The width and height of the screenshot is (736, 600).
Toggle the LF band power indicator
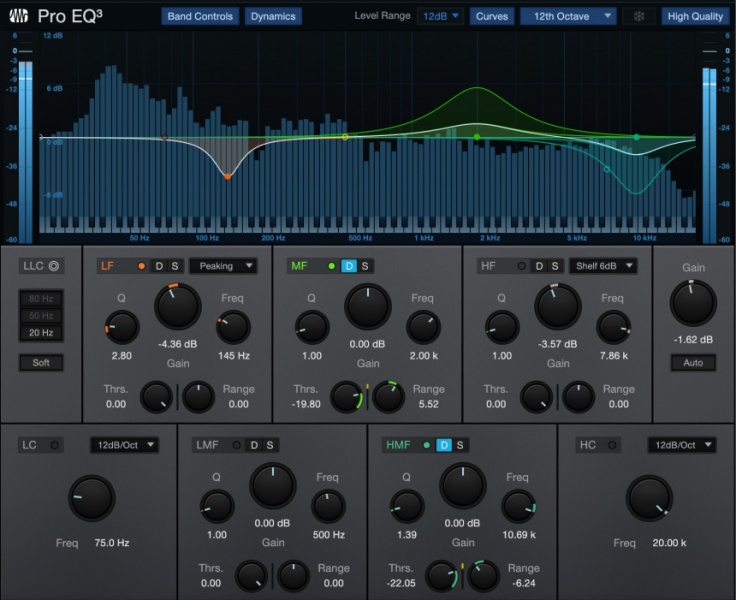pyautogui.click(x=141, y=266)
